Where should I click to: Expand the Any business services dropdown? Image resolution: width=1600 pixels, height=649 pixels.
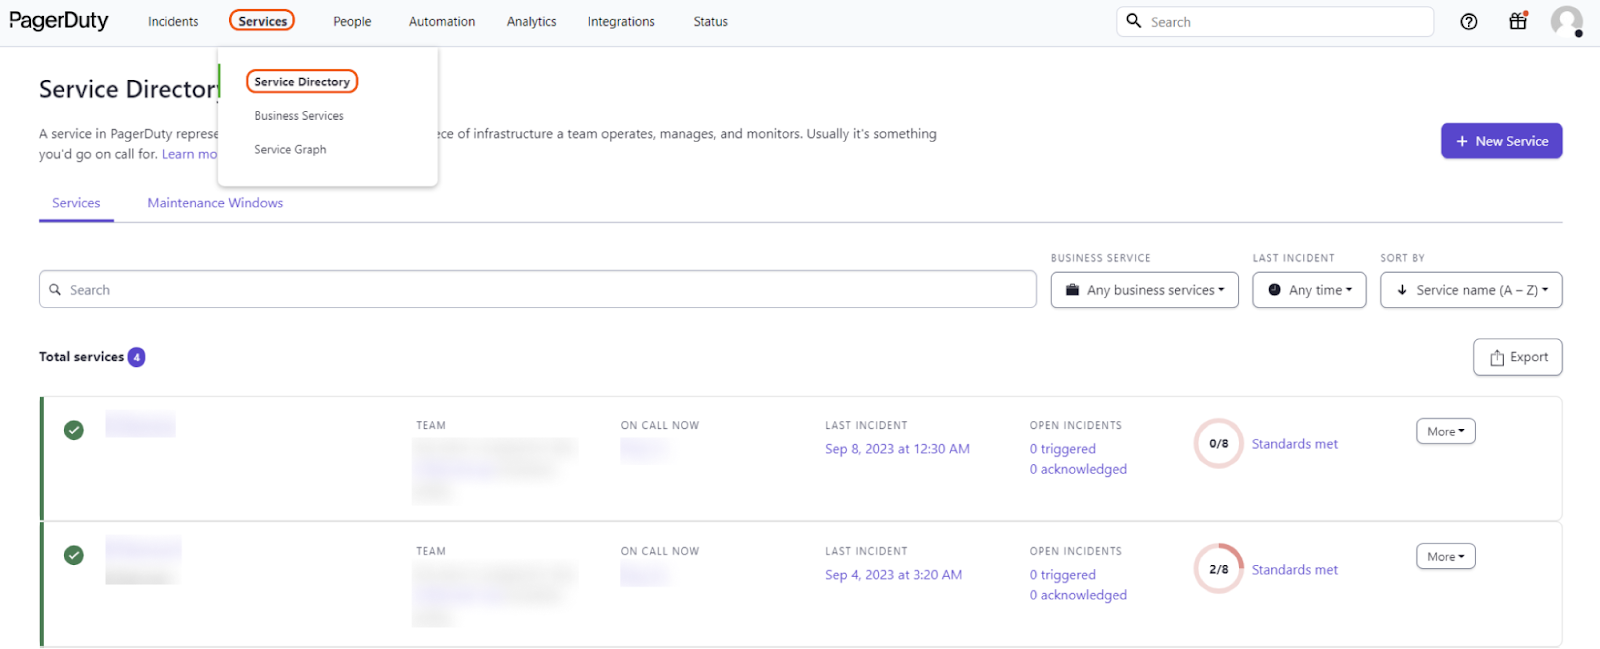(1144, 290)
